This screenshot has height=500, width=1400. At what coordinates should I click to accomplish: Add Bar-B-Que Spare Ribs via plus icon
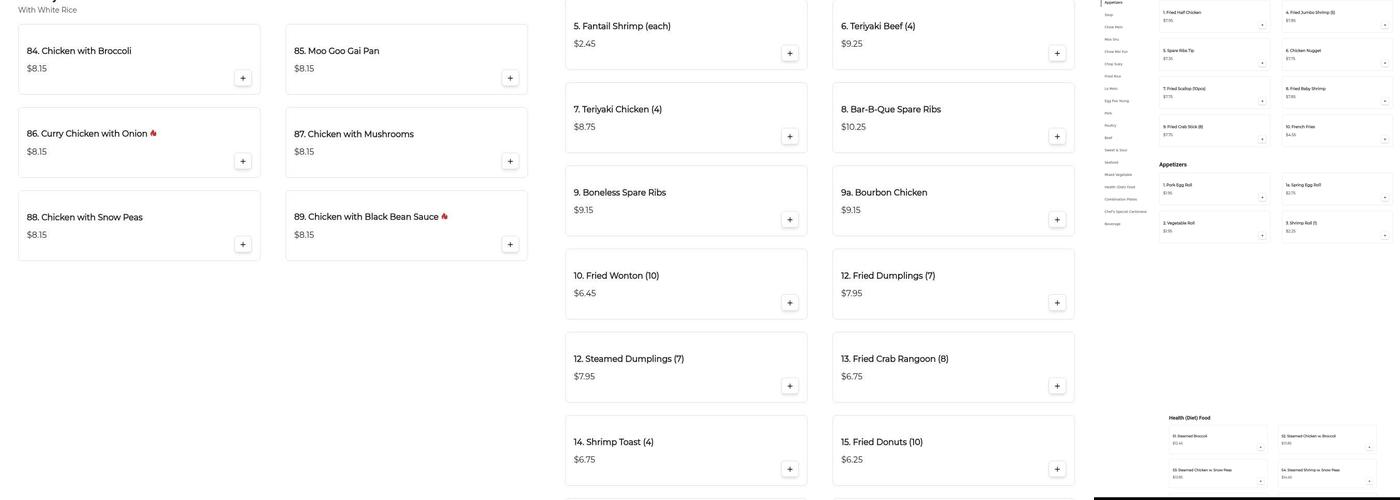coord(1057,136)
